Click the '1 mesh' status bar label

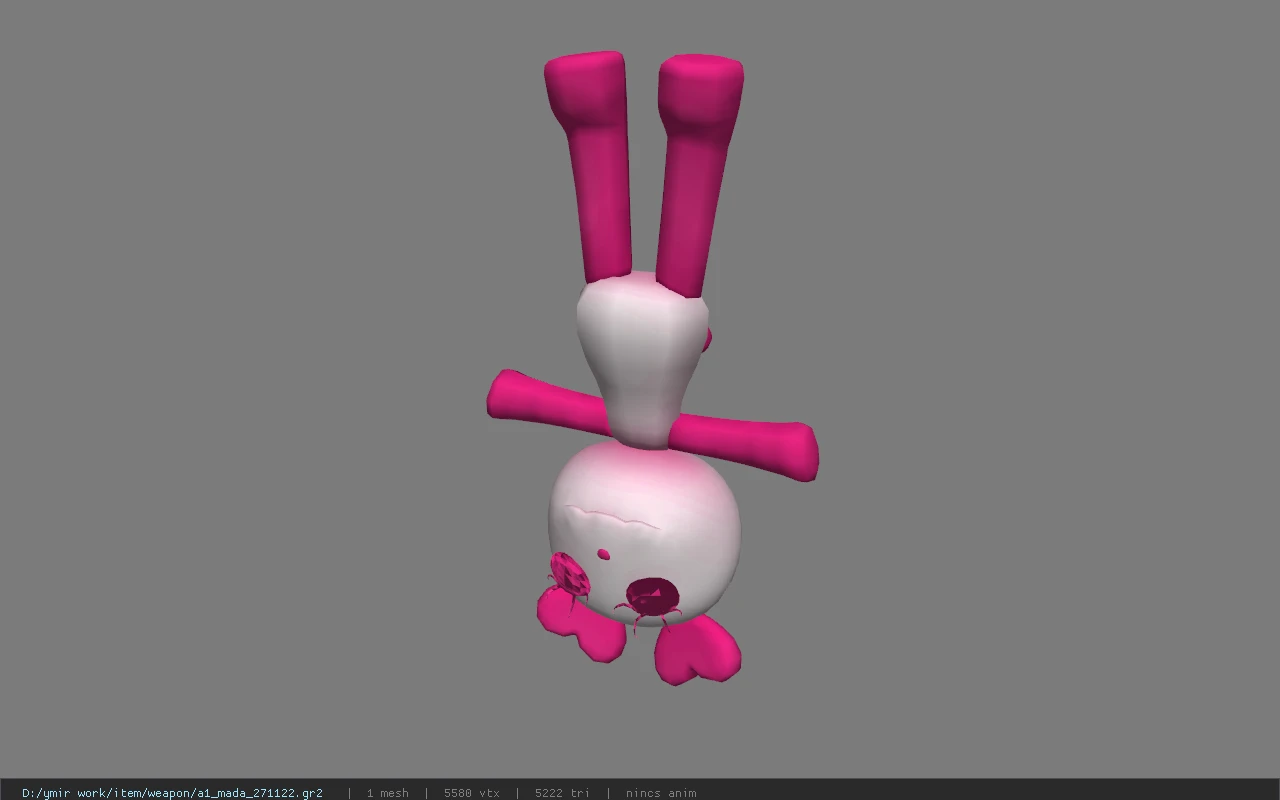click(x=387, y=793)
